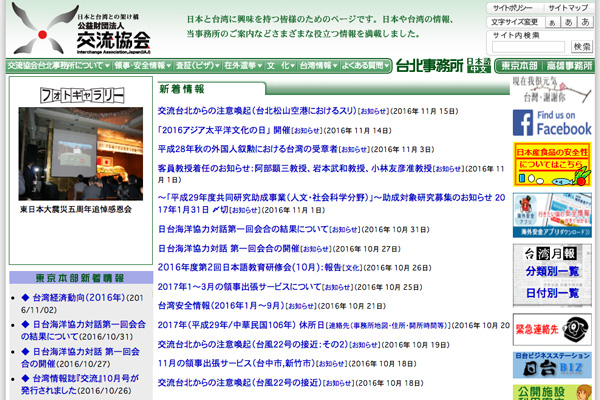Click the 東京本部新着情報 section header
600x400 pixels.
81,278
